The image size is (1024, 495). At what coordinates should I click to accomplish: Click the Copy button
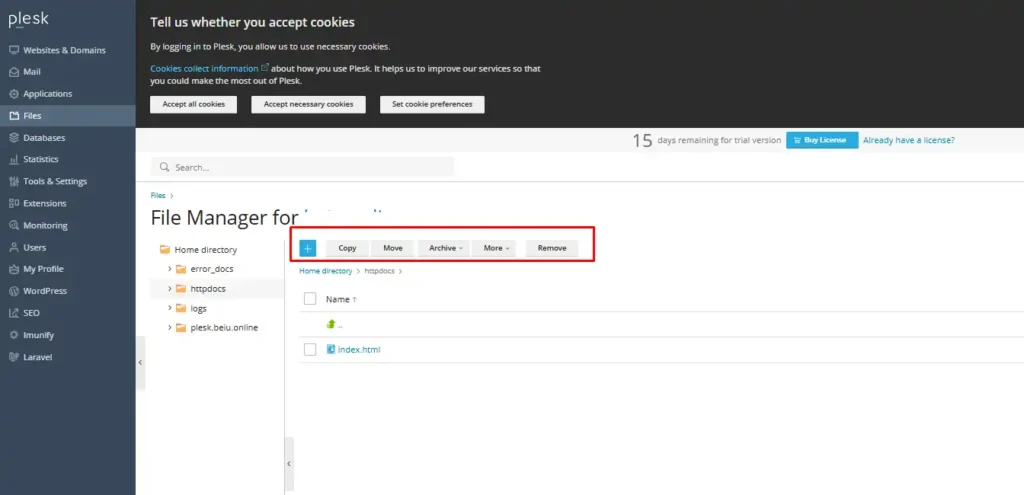[347, 248]
